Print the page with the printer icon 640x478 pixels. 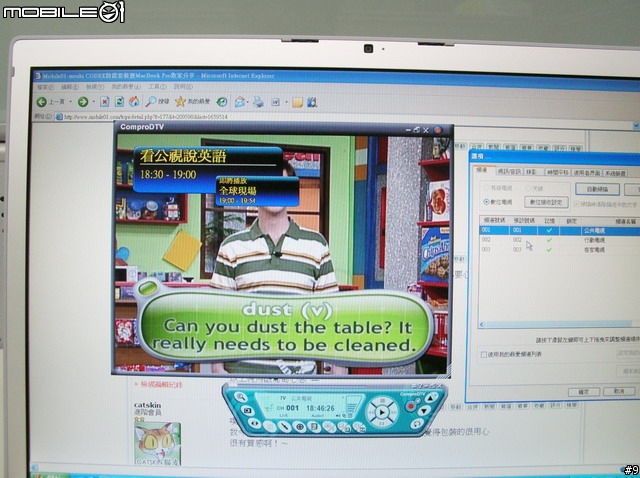[x=258, y=102]
